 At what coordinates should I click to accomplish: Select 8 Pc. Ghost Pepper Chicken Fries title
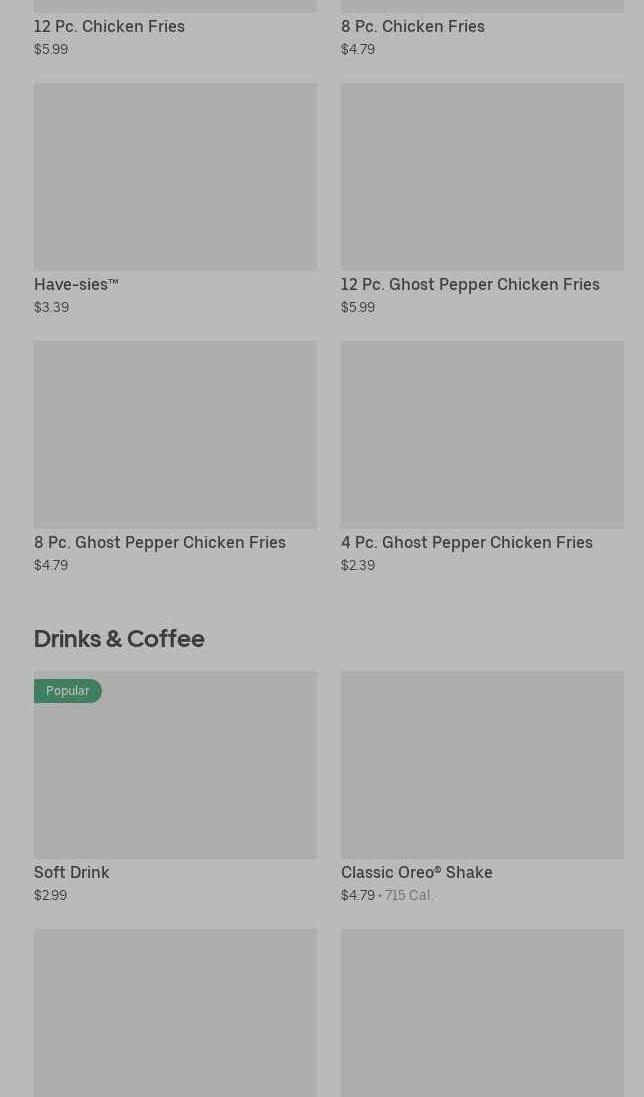[x=160, y=543]
